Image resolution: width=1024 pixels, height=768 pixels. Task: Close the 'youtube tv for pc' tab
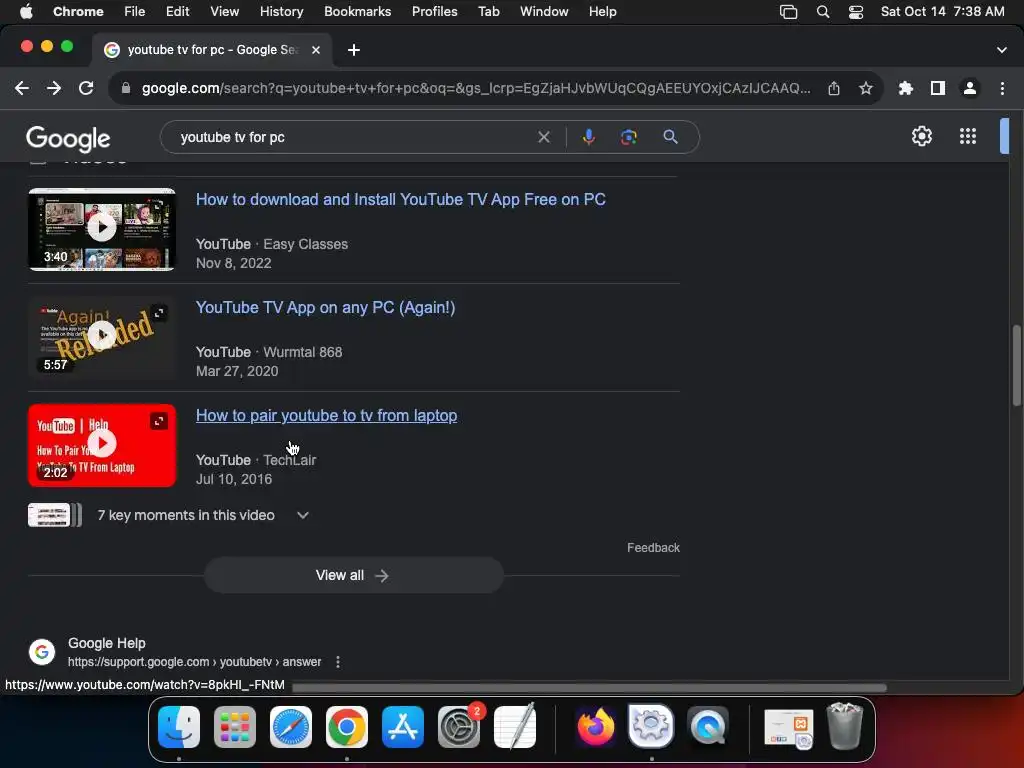coord(316,50)
